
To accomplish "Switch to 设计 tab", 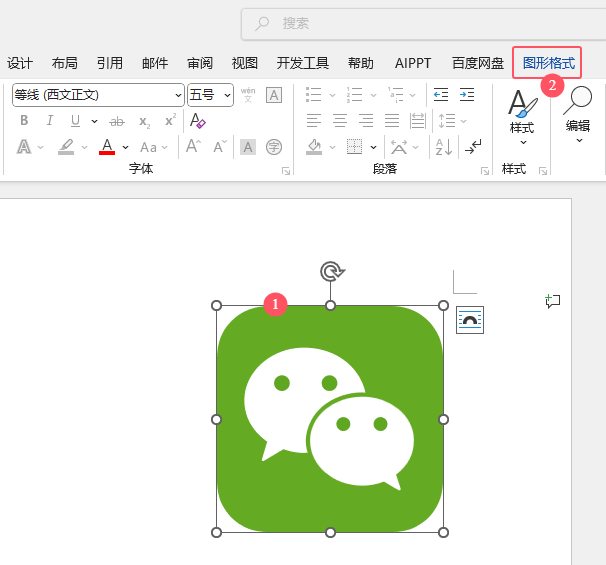I will coord(20,63).
